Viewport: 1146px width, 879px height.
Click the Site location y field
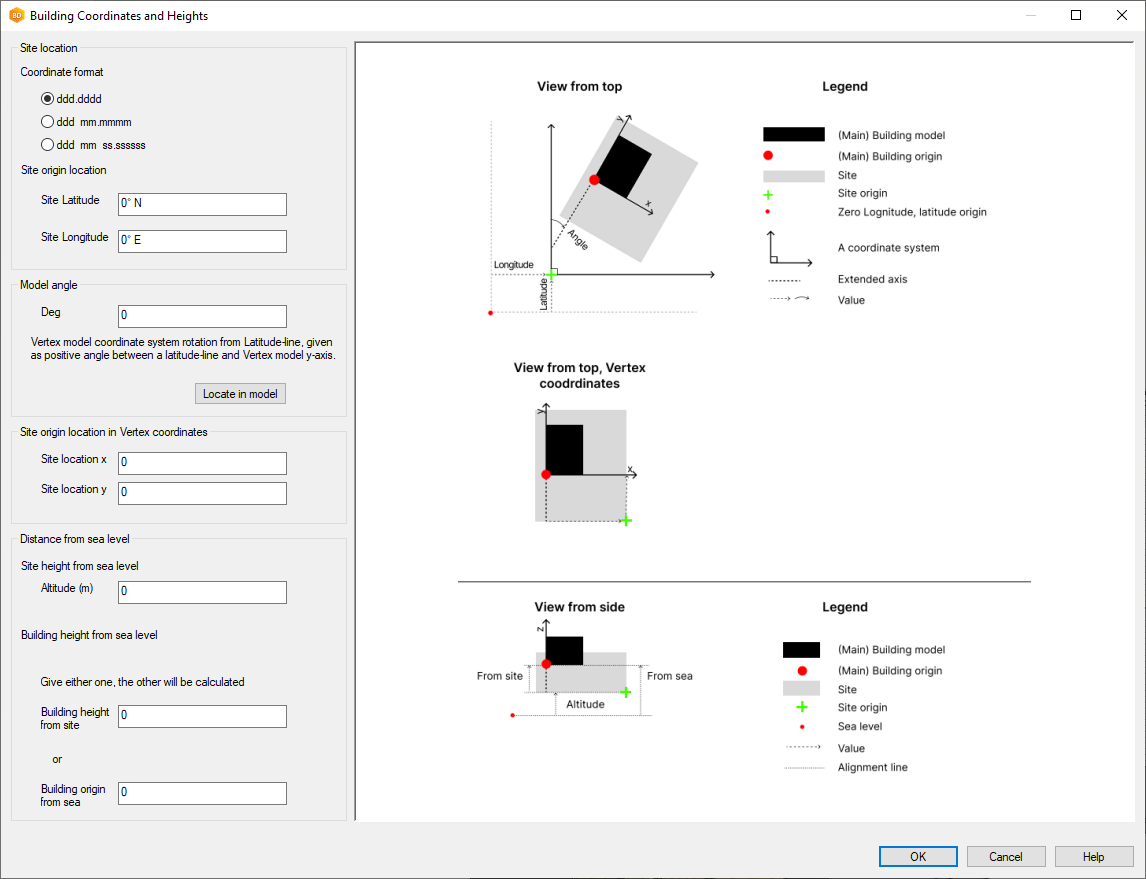pyautogui.click(x=202, y=493)
